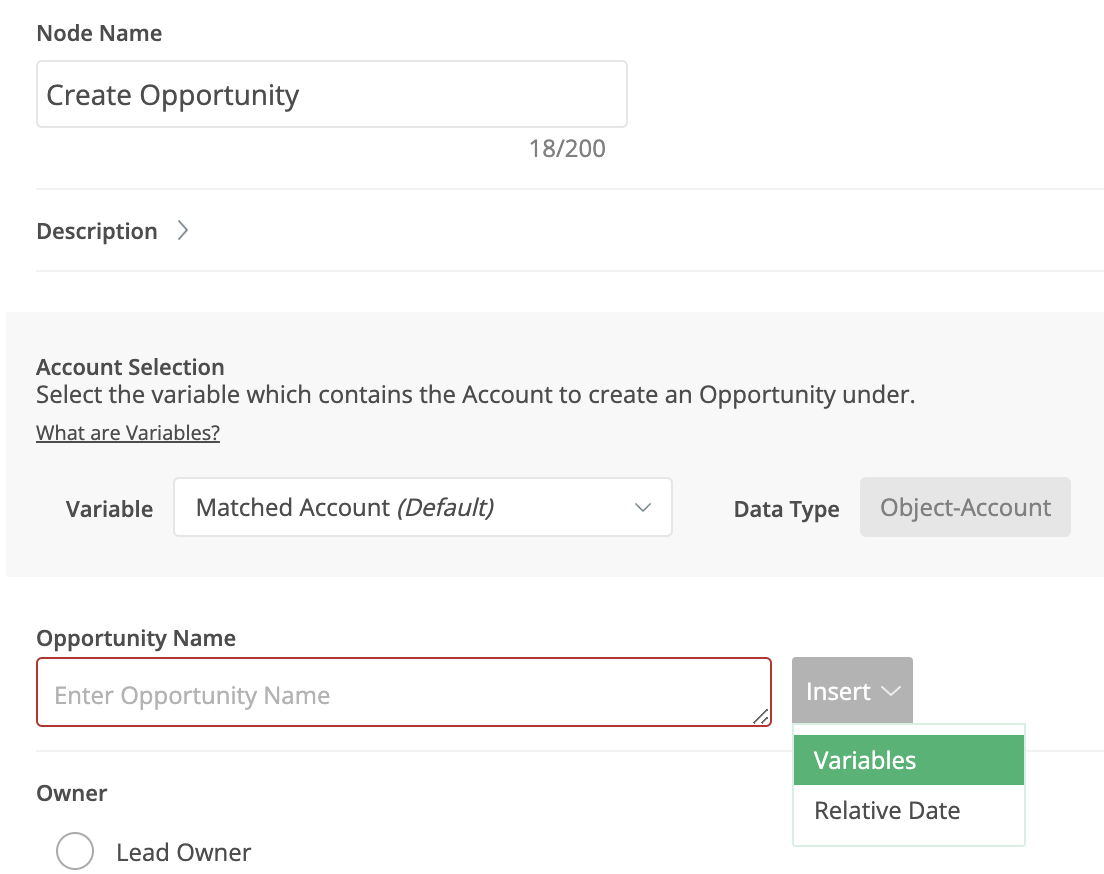Click the Account Selection heading

pos(130,367)
